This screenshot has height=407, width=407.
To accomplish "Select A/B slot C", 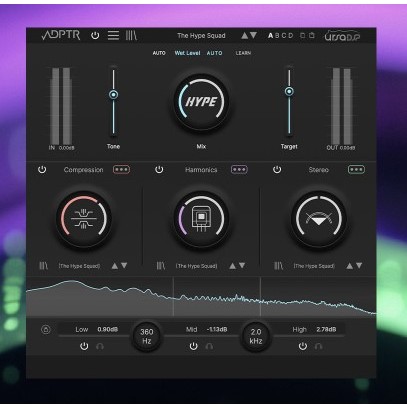I will (x=284, y=35).
